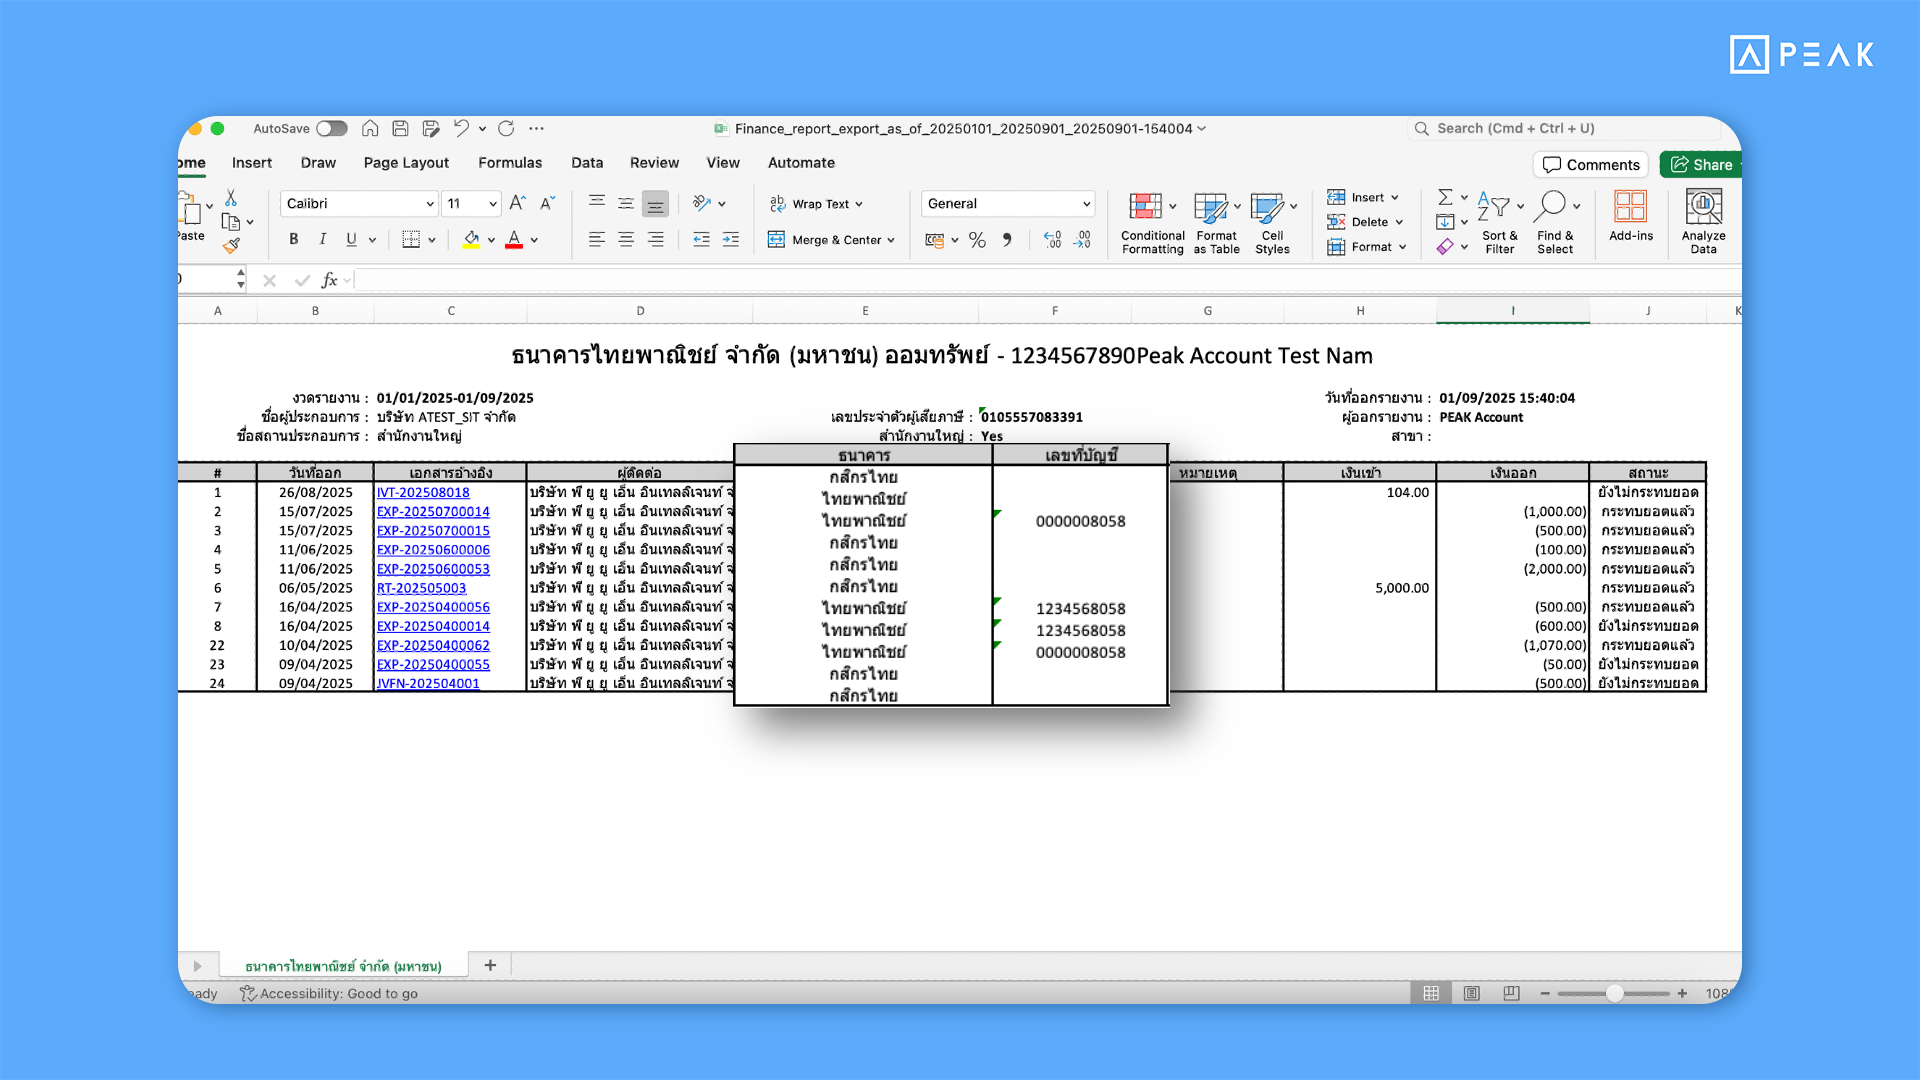1920x1080 pixels.
Task: Open the Review ribbon tab
Action: tap(654, 163)
